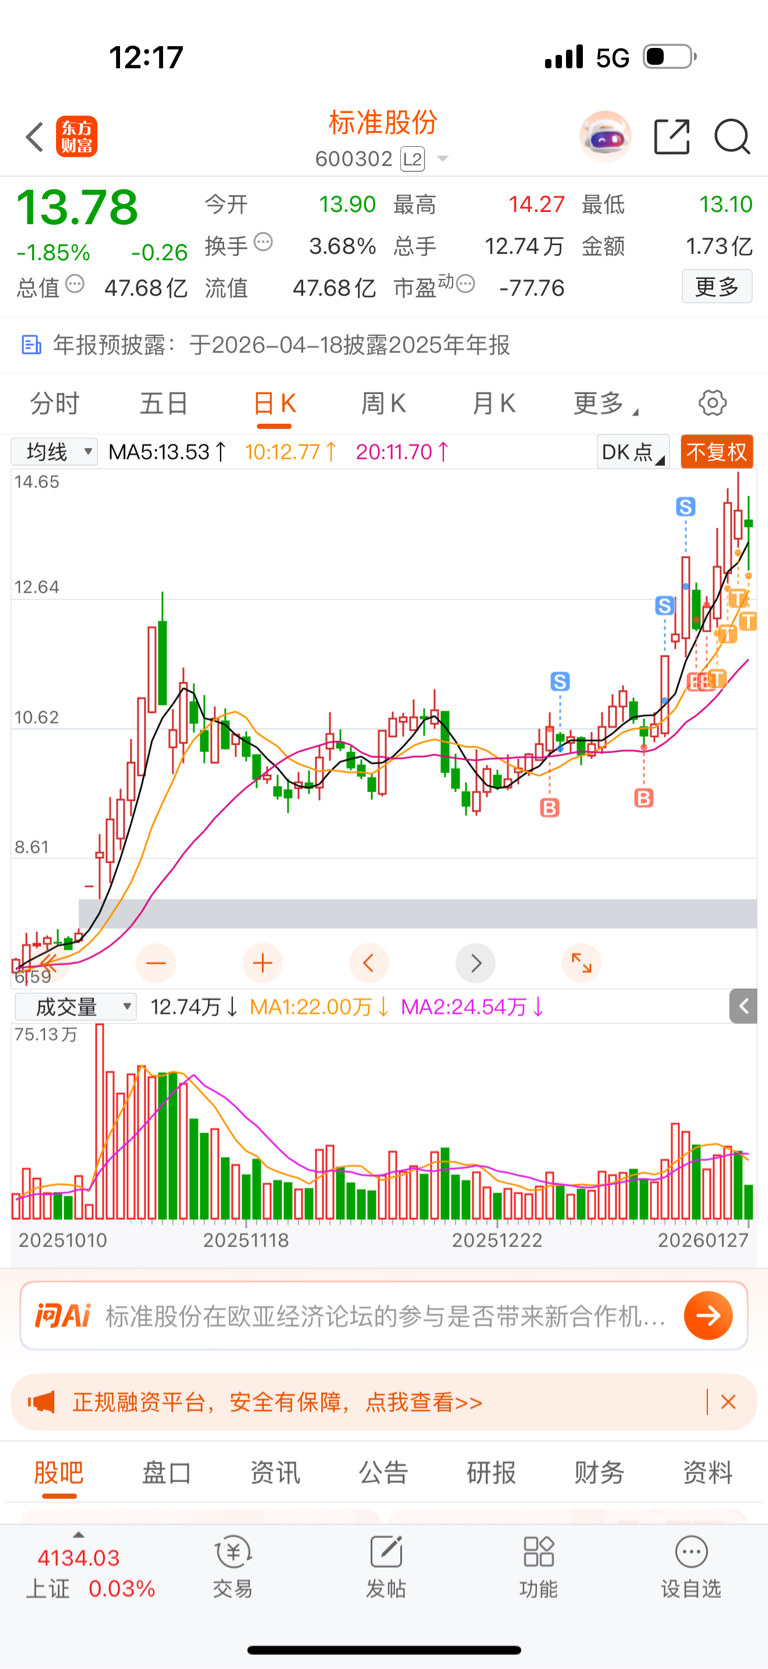
Task: Open the 更多 period dropdown tab
Action: pyautogui.click(x=605, y=403)
